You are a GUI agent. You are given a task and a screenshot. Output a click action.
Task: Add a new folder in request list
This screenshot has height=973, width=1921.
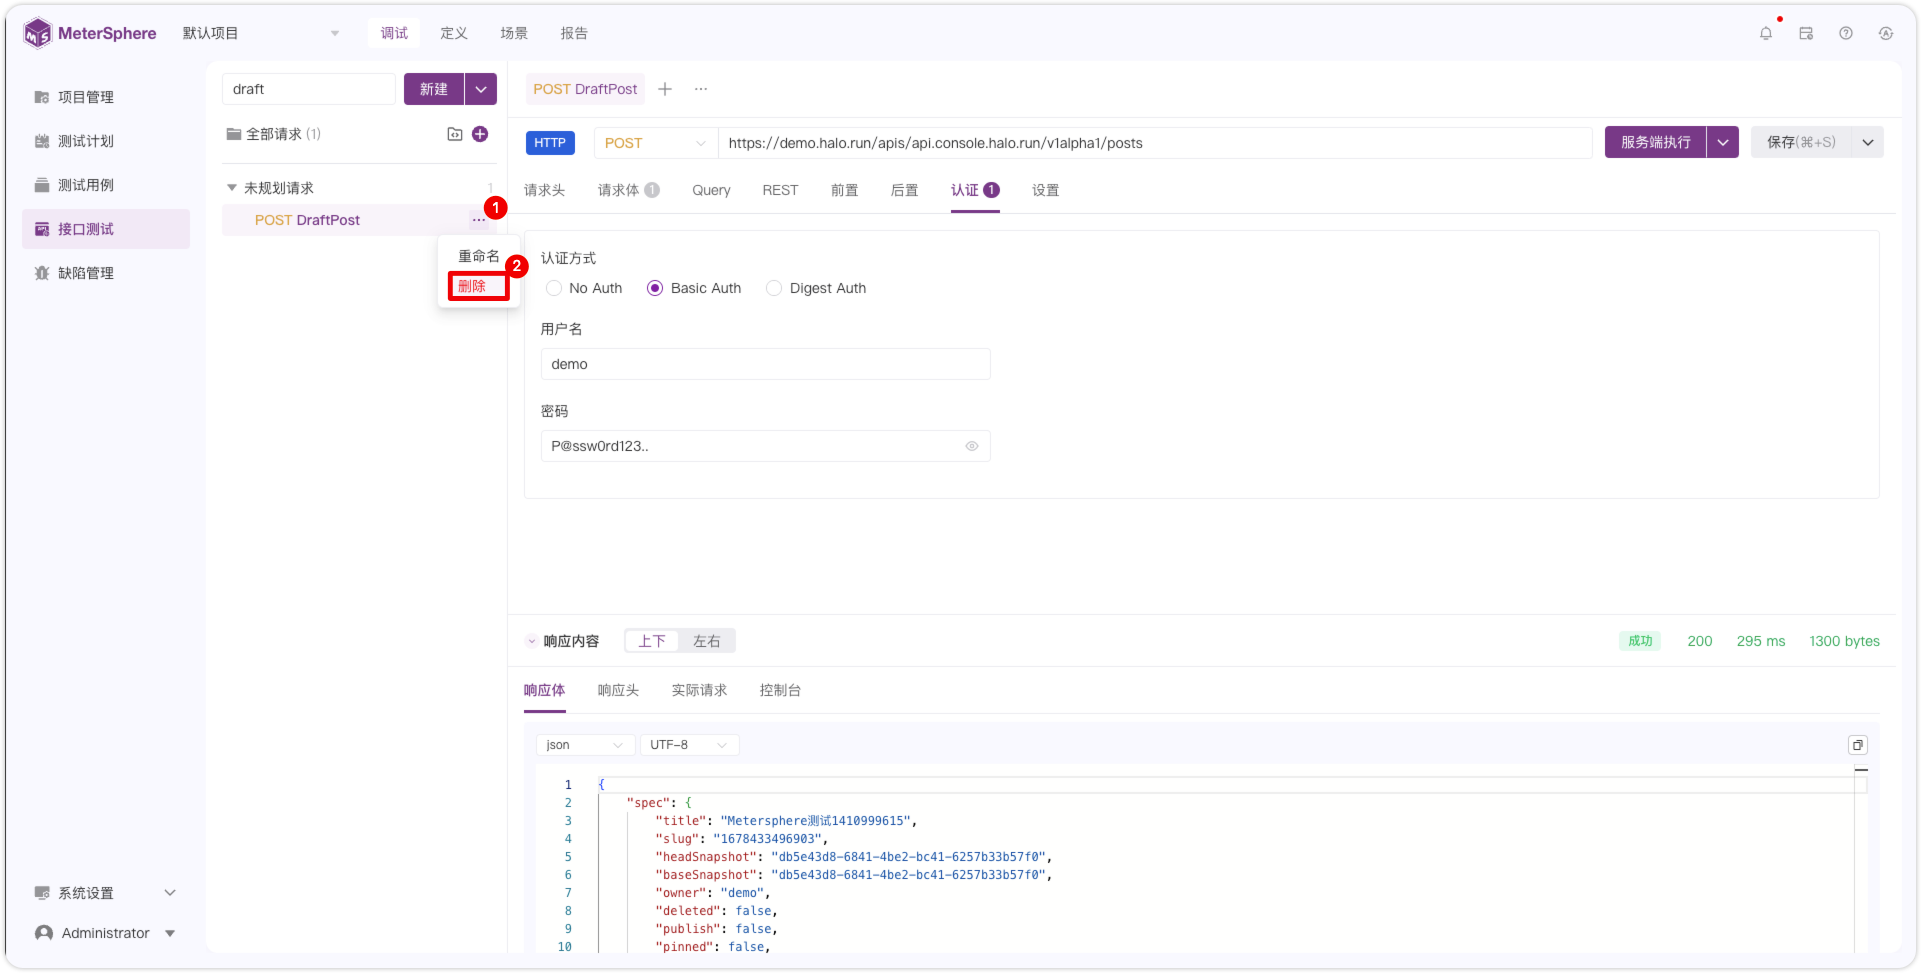click(x=455, y=134)
